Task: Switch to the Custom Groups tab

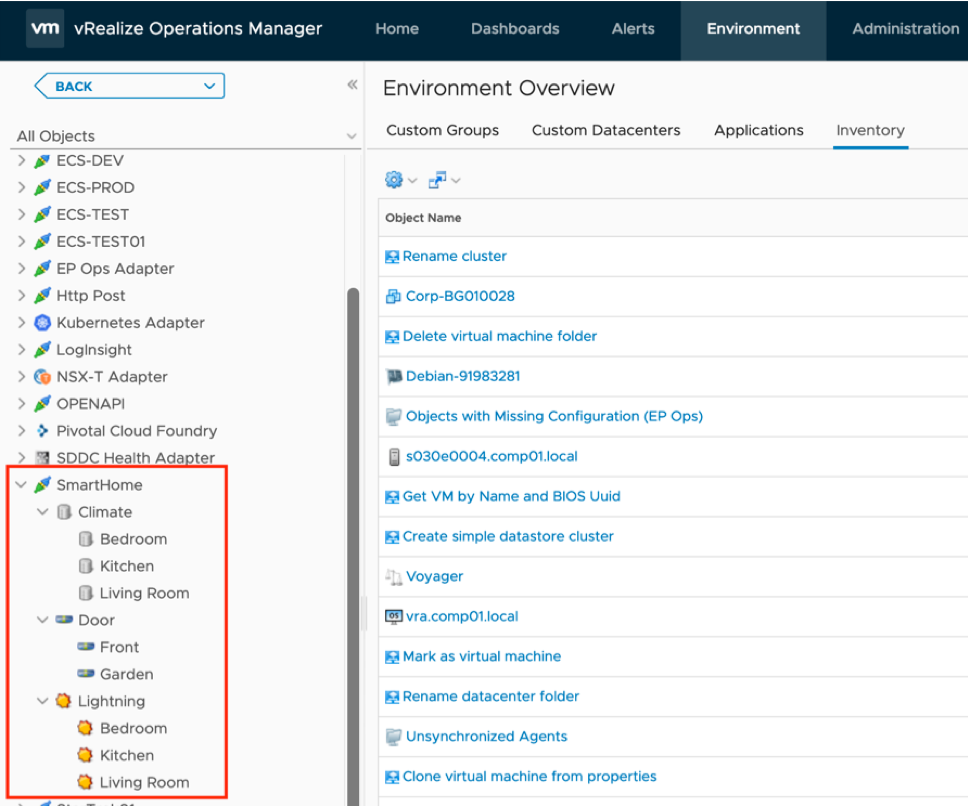Action: coord(442,130)
